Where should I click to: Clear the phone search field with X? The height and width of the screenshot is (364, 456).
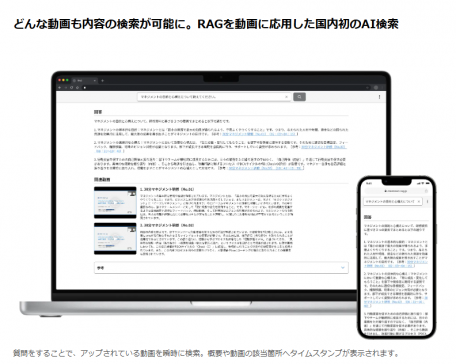[x=419, y=202]
